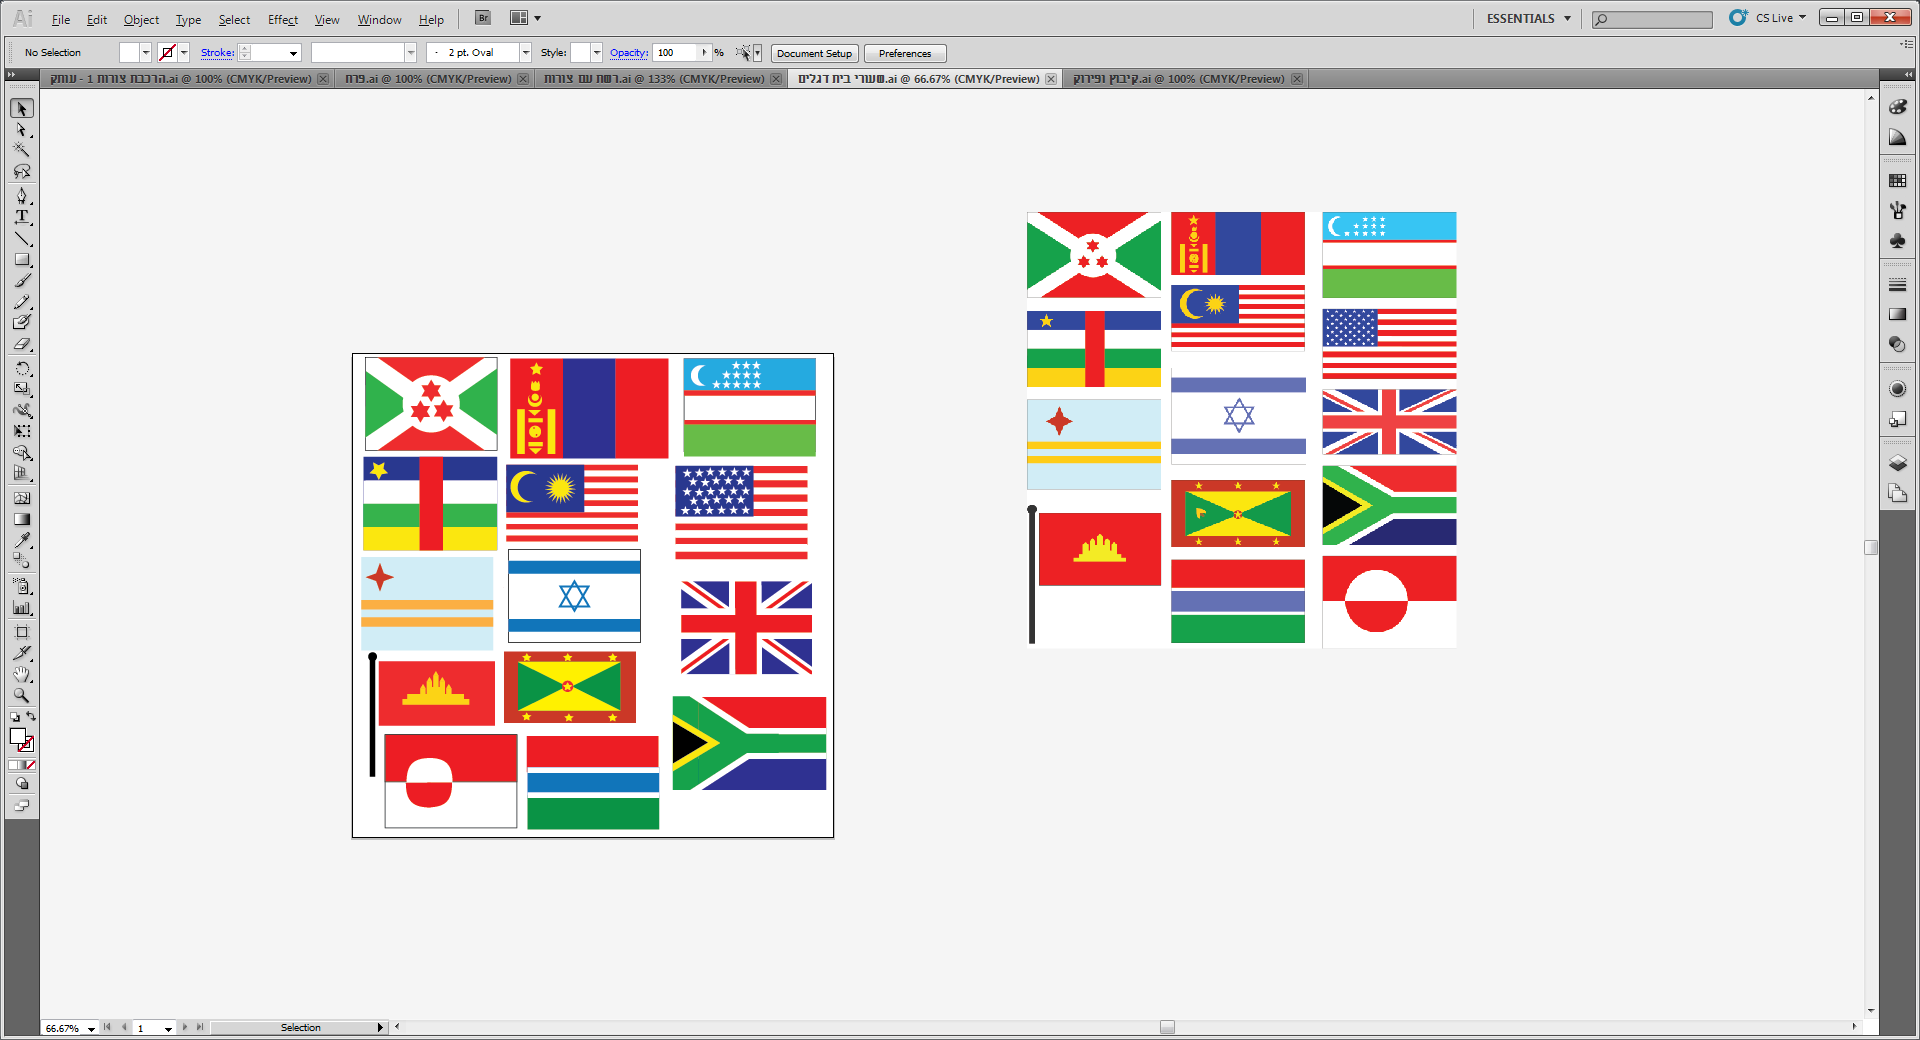This screenshot has height=1040, width=1920.
Task: Switch paint type to solid Color in toolbox
Action: coord(13,765)
